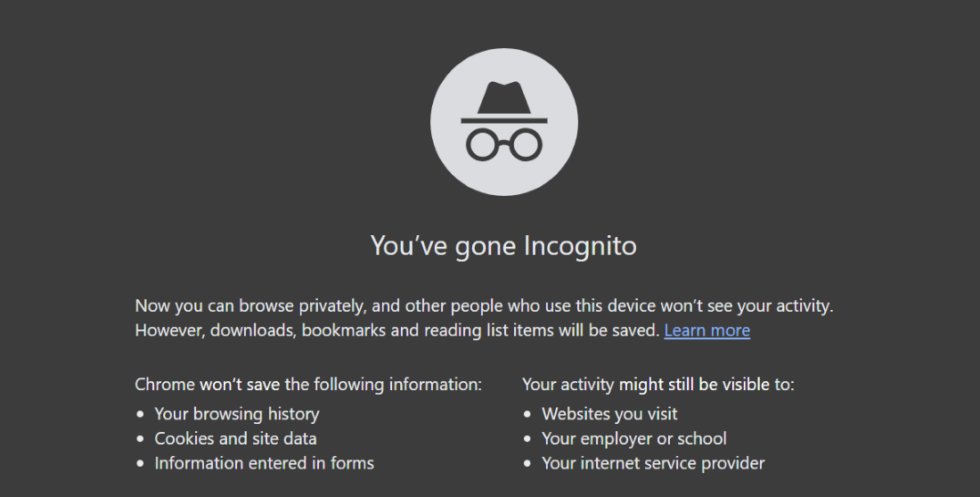This screenshot has height=497, width=980.
Task: Click the hat in the Incognito logo
Action: tap(503, 100)
